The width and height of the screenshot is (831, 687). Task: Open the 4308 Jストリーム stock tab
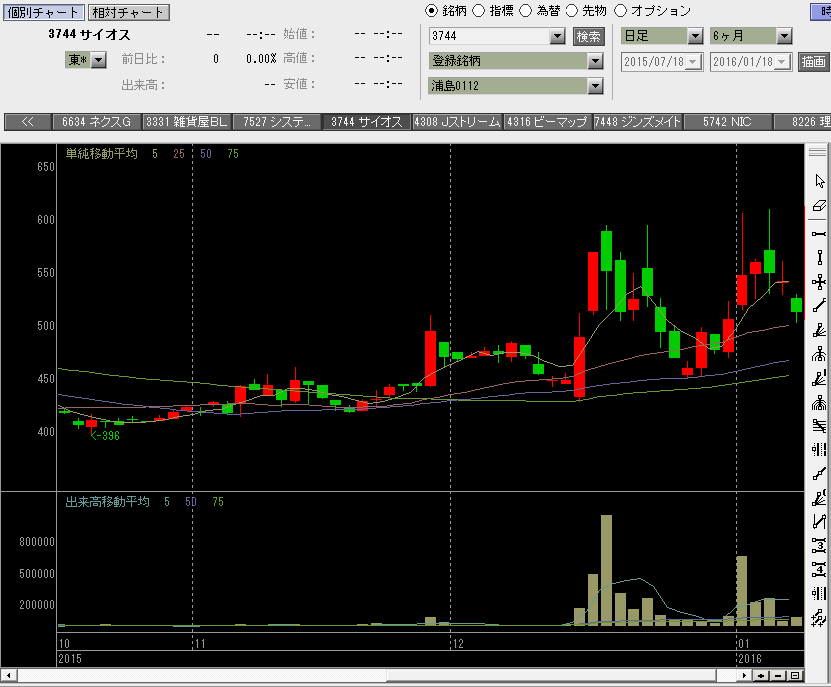click(x=457, y=122)
